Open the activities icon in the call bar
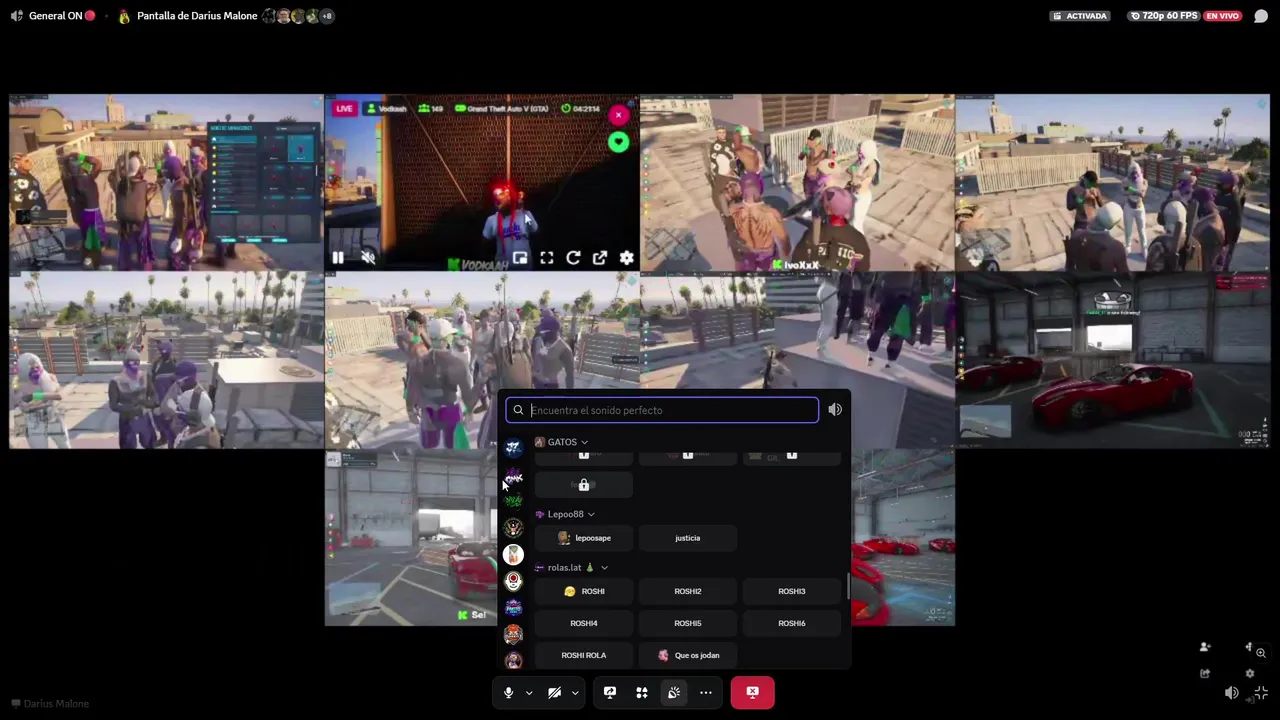The image size is (1280, 720). [x=642, y=692]
